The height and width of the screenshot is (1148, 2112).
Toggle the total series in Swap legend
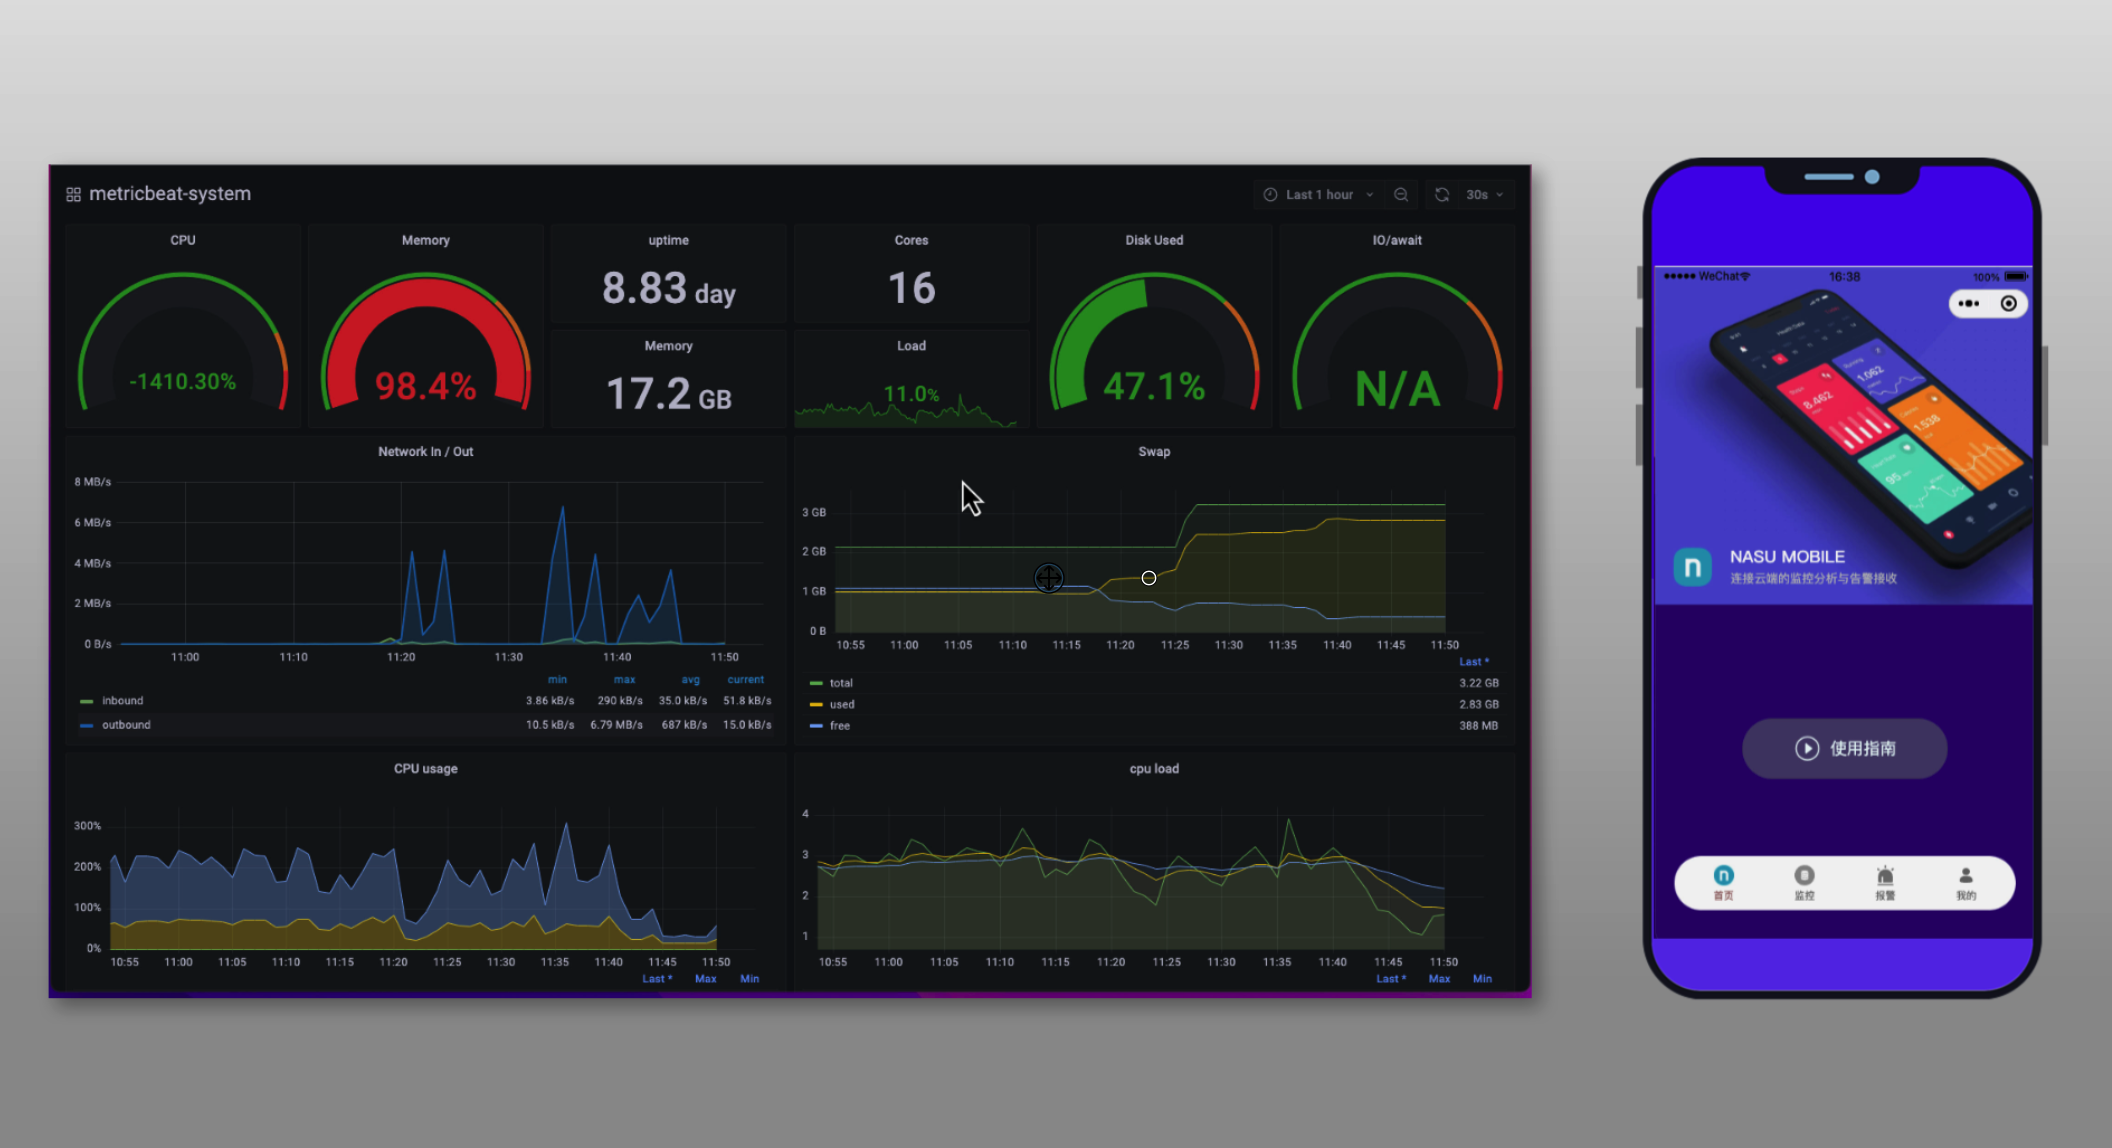pyautogui.click(x=841, y=683)
